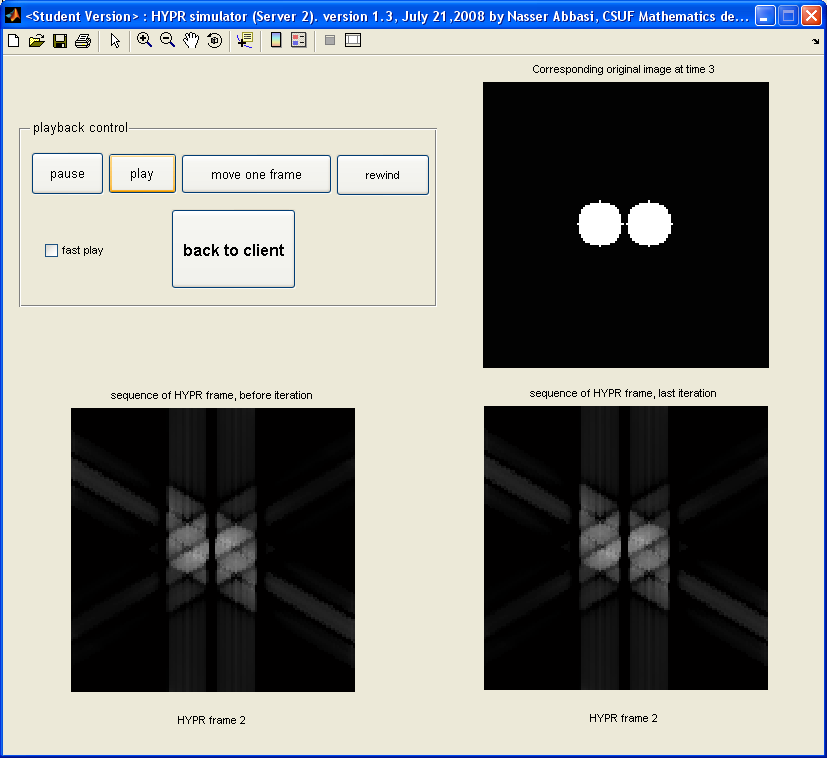The width and height of the screenshot is (827, 758).
Task: Click the New Figure toolbar icon
Action: coord(13,40)
